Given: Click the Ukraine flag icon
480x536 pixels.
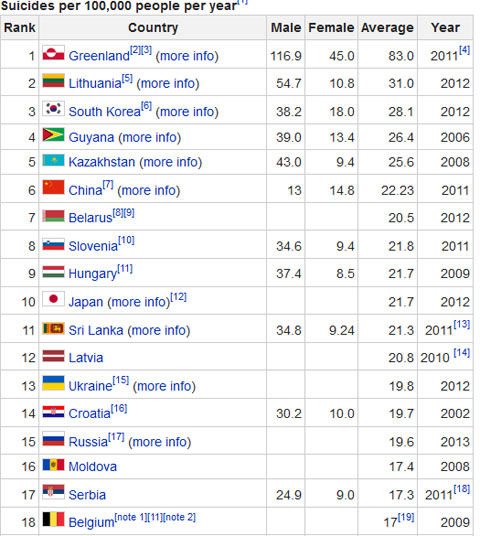Looking at the screenshot, I should click(x=53, y=383).
